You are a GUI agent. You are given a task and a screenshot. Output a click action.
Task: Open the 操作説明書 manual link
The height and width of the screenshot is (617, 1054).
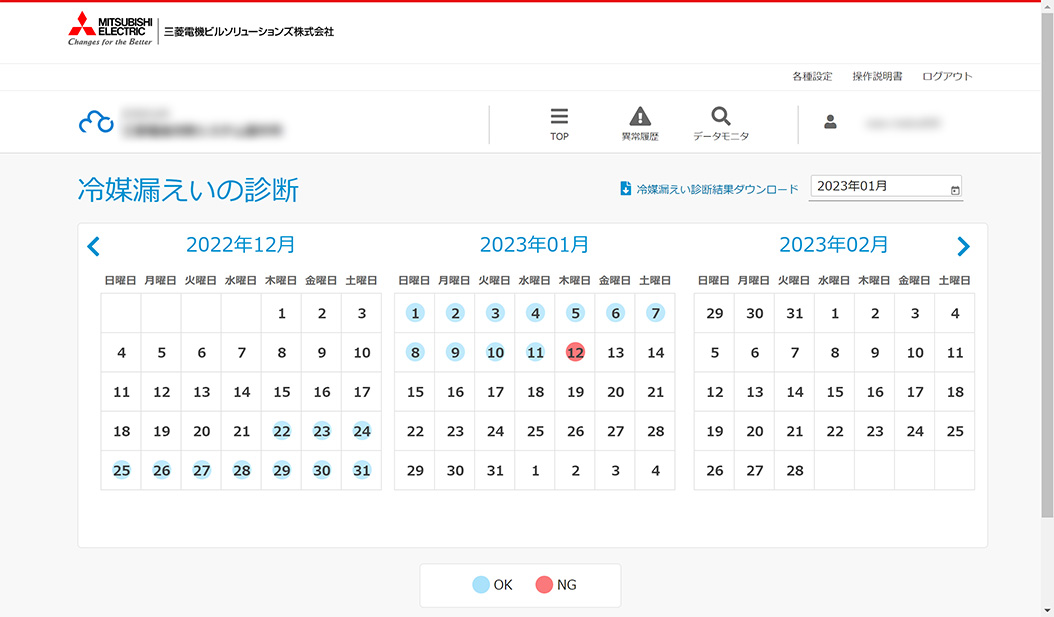(x=877, y=76)
